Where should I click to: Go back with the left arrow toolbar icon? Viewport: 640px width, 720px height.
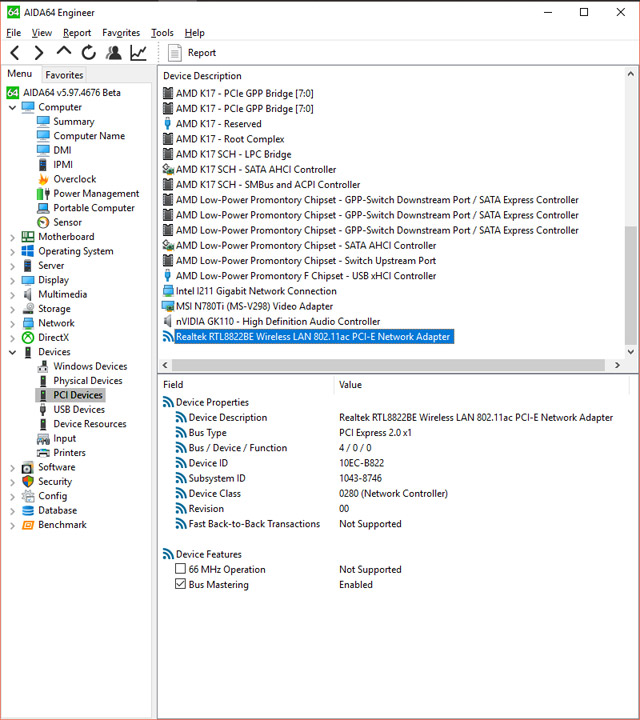coord(15,53)
